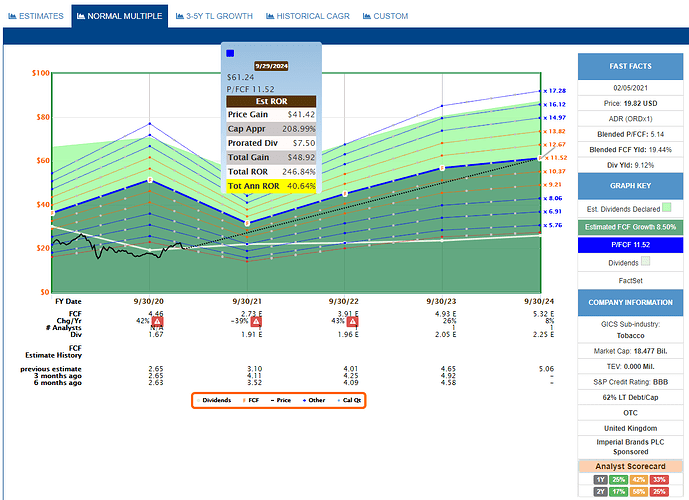Image resolution: width=689 pixels, height=500 pixels.
Task: Click the $100 y-axis label
Action: (40, 73)
